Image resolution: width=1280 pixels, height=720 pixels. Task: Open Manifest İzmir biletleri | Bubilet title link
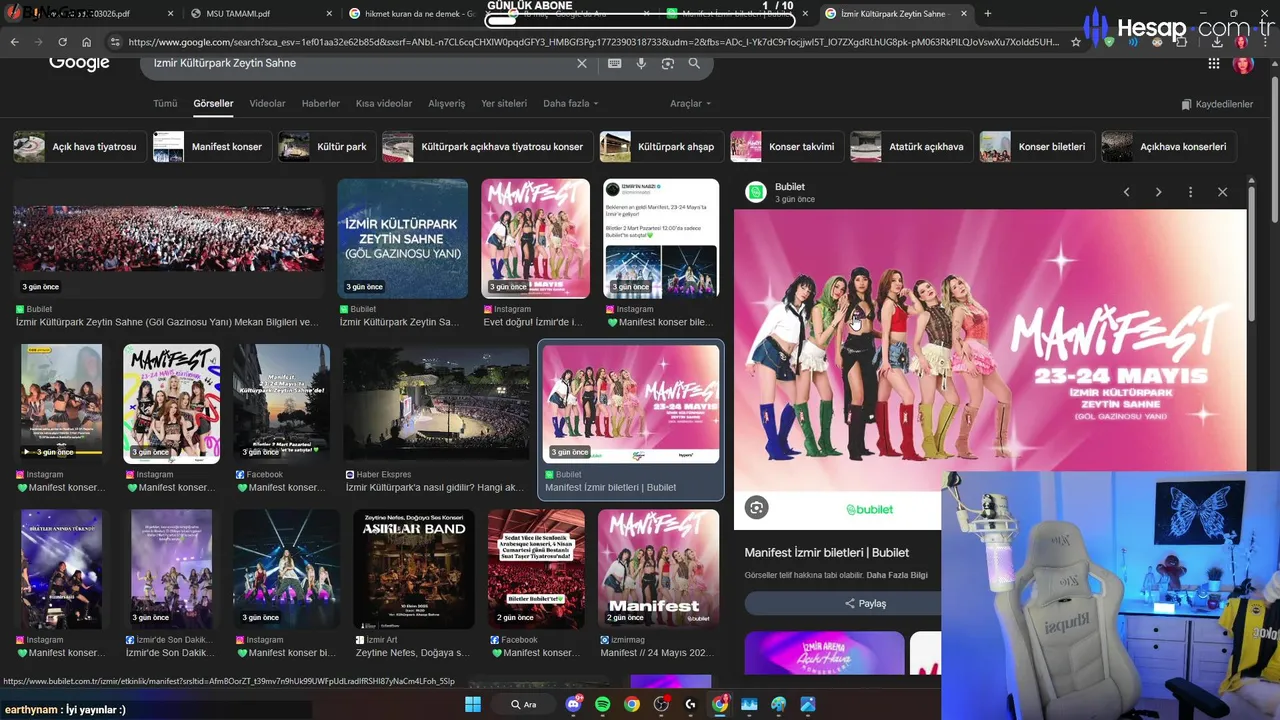point(827,552)
